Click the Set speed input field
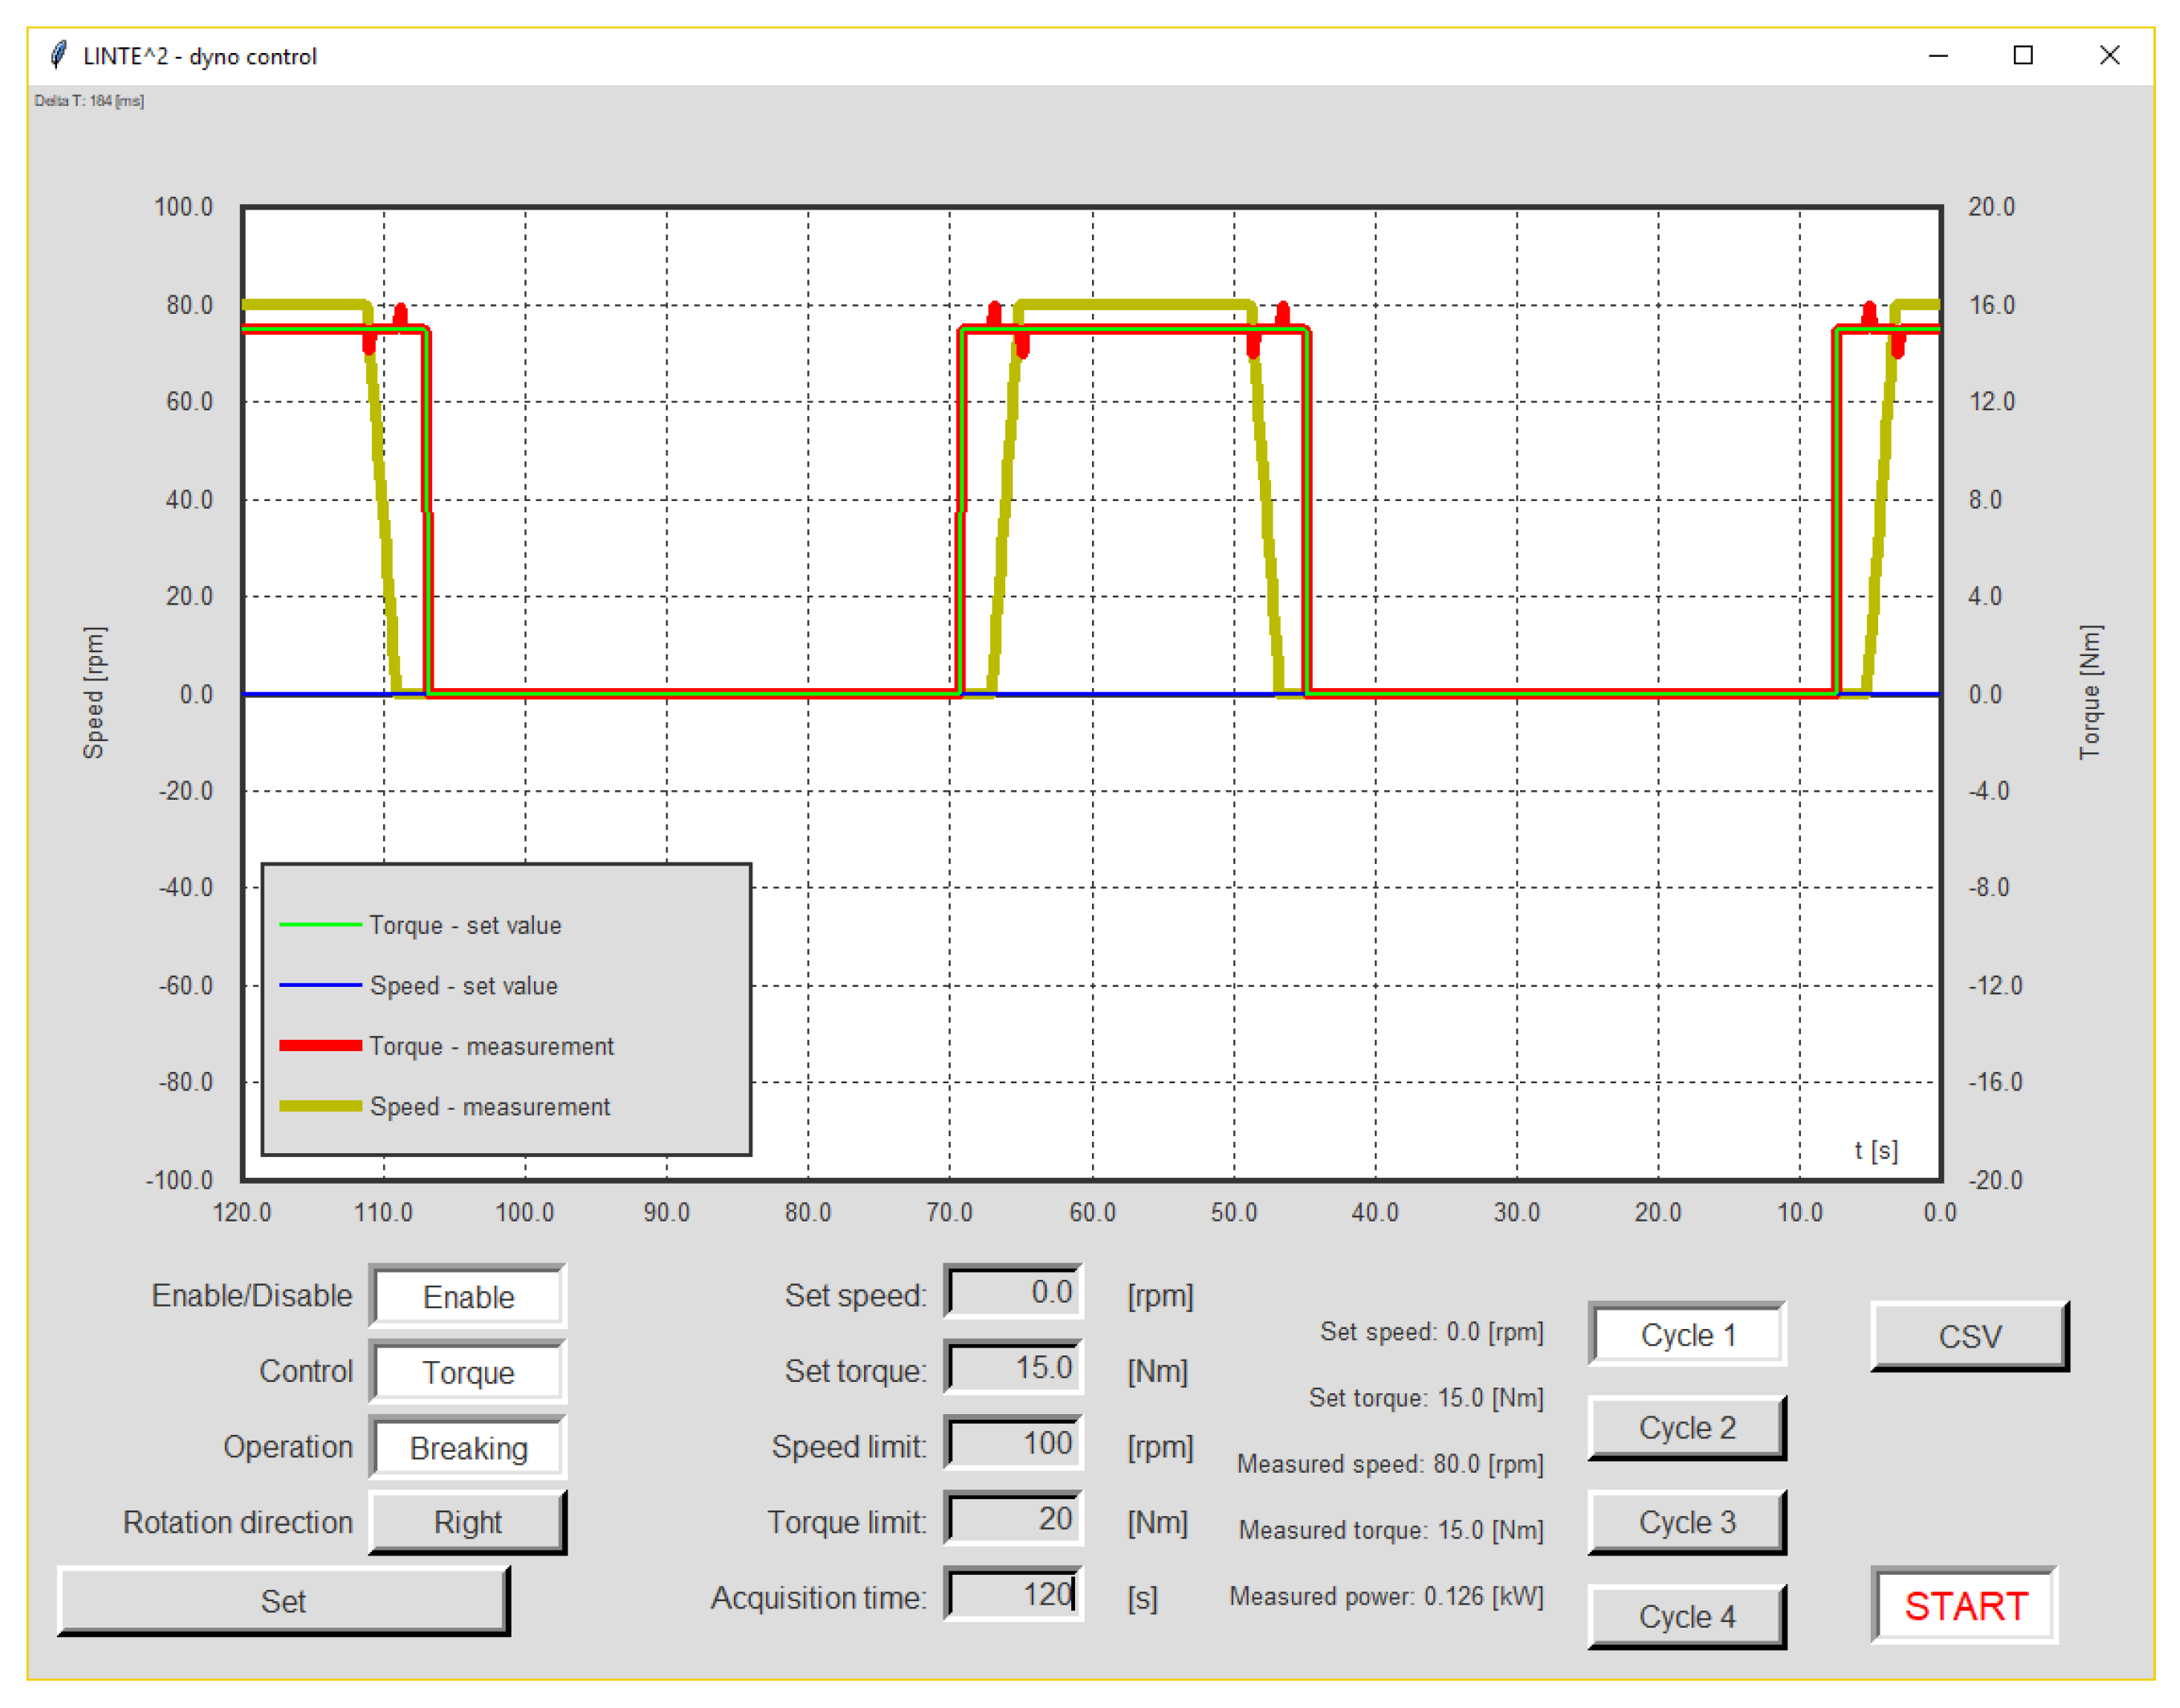Viewport: 2180px width, 1708px height. 1013,1292
